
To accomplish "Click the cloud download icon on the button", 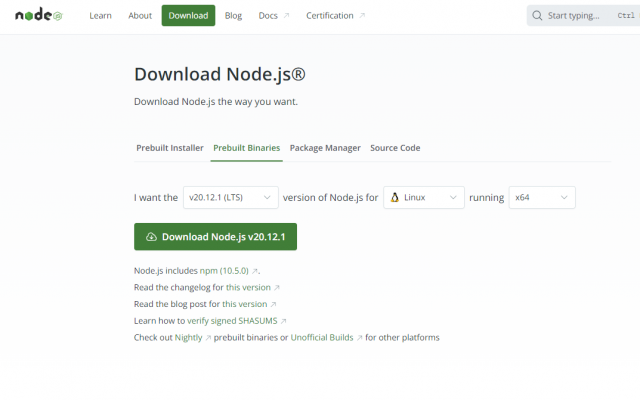I will [151, 237].
